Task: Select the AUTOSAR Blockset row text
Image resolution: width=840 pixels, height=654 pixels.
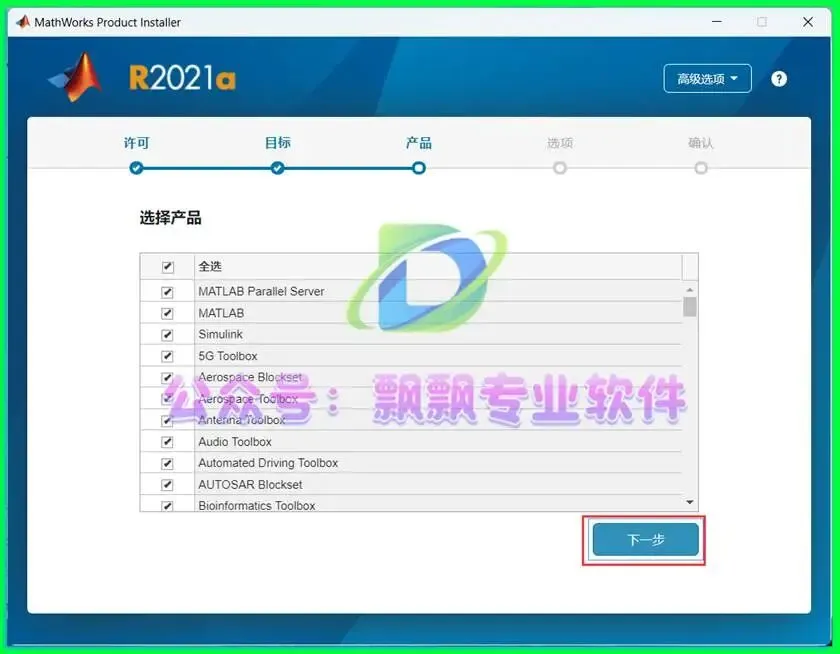Action: pyautogui.click(x=250, y=484)
